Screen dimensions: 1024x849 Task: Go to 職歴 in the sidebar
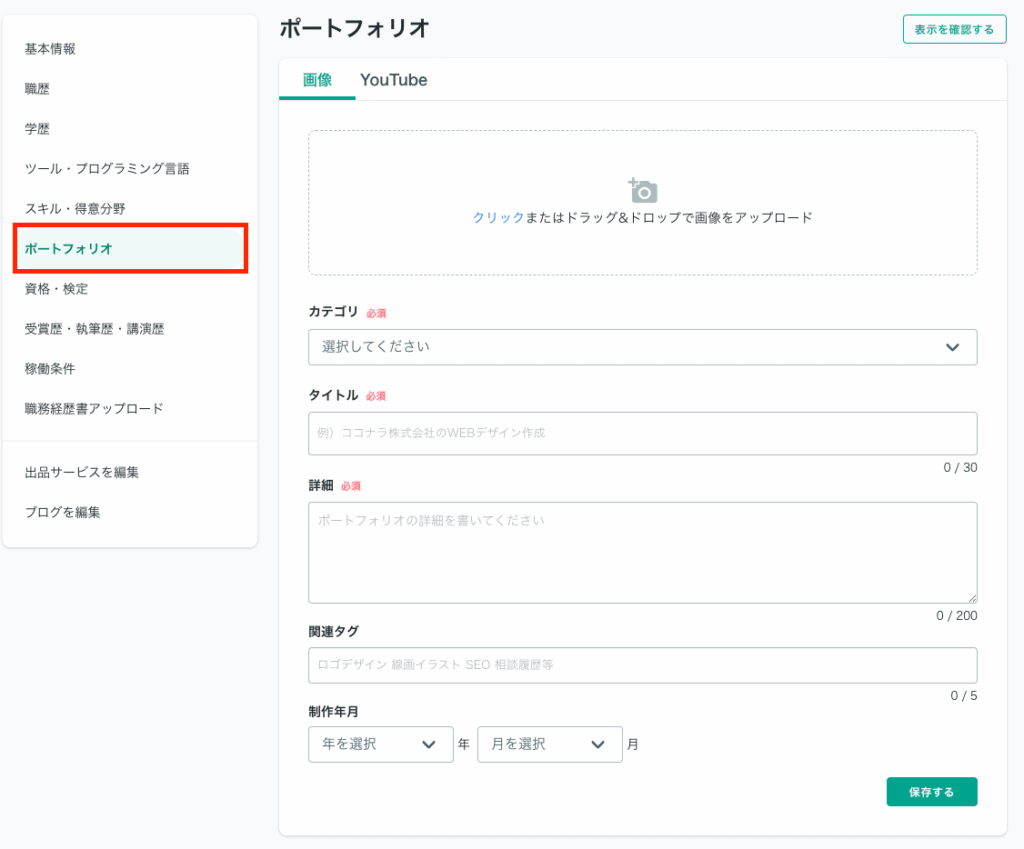pos(37,89)
